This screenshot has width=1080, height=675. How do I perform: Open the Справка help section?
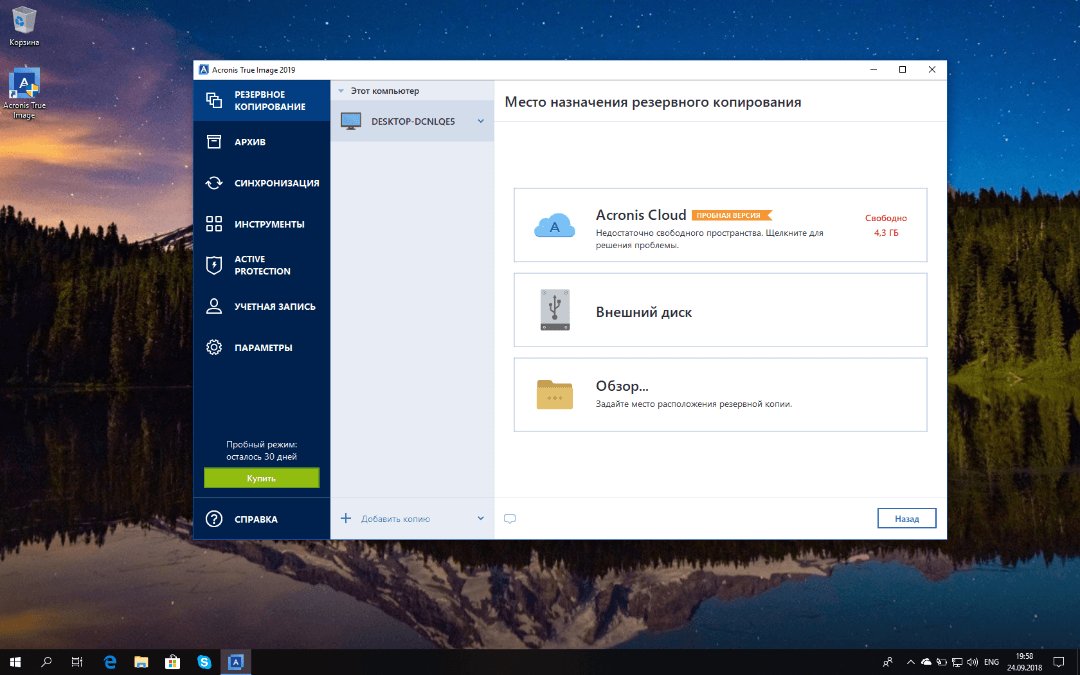(262, 519)
